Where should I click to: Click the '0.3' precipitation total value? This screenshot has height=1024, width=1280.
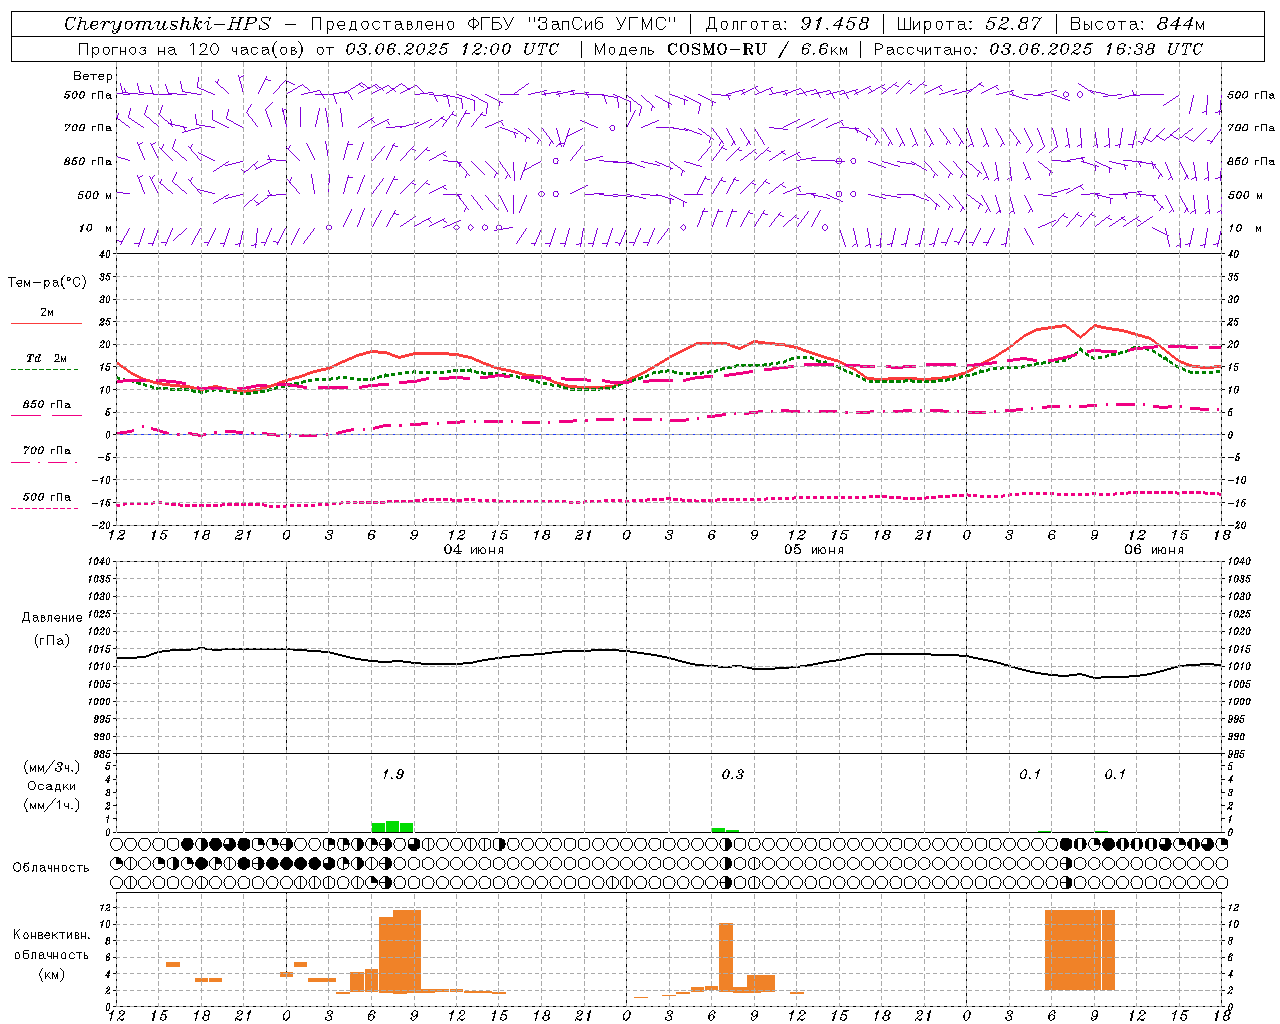tap(733, 775)
